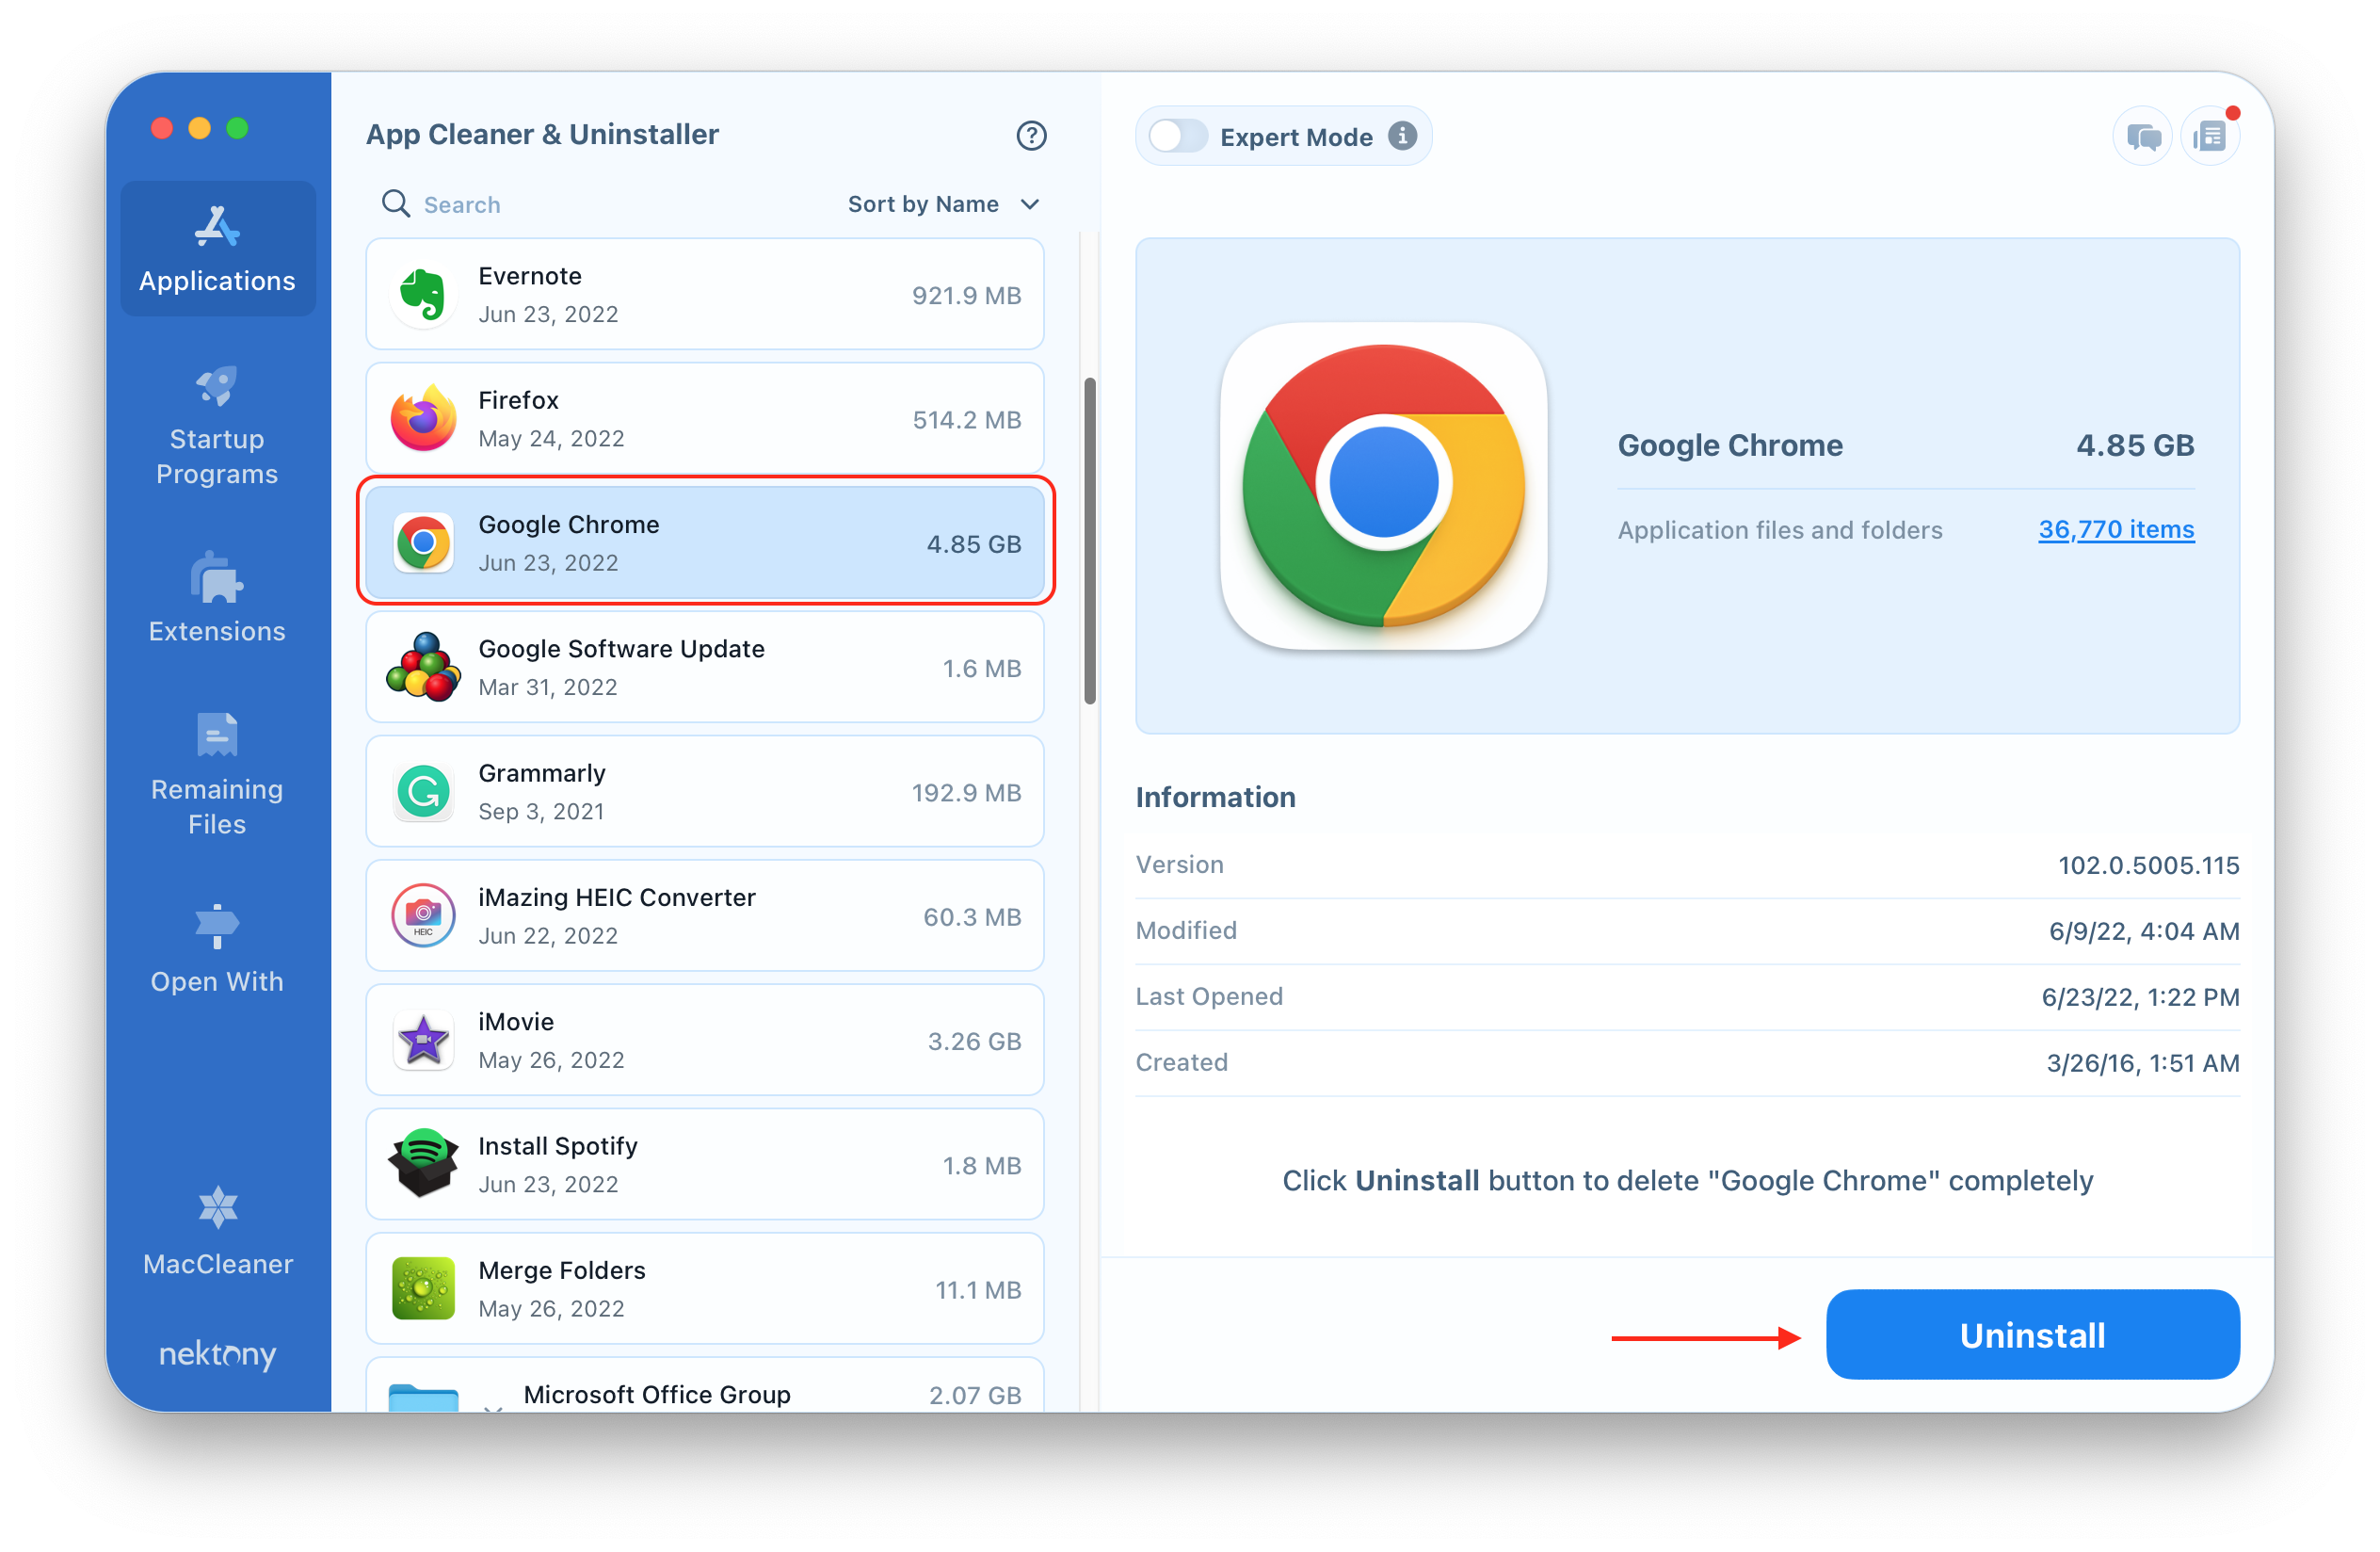Select Applications from sidebar
Viewport: 2380px width, 1552px height.
(x=218, y=249)
